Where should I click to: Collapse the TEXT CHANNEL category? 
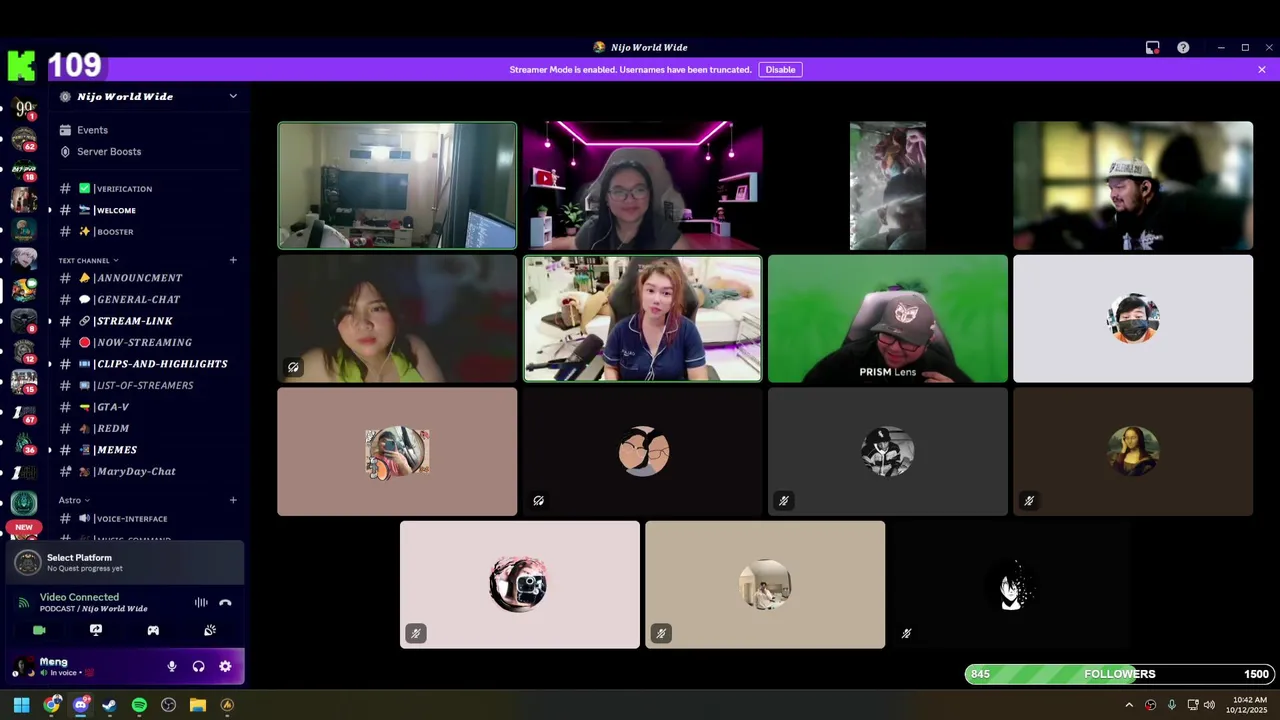pyautogui.click(x=88, y=260)
